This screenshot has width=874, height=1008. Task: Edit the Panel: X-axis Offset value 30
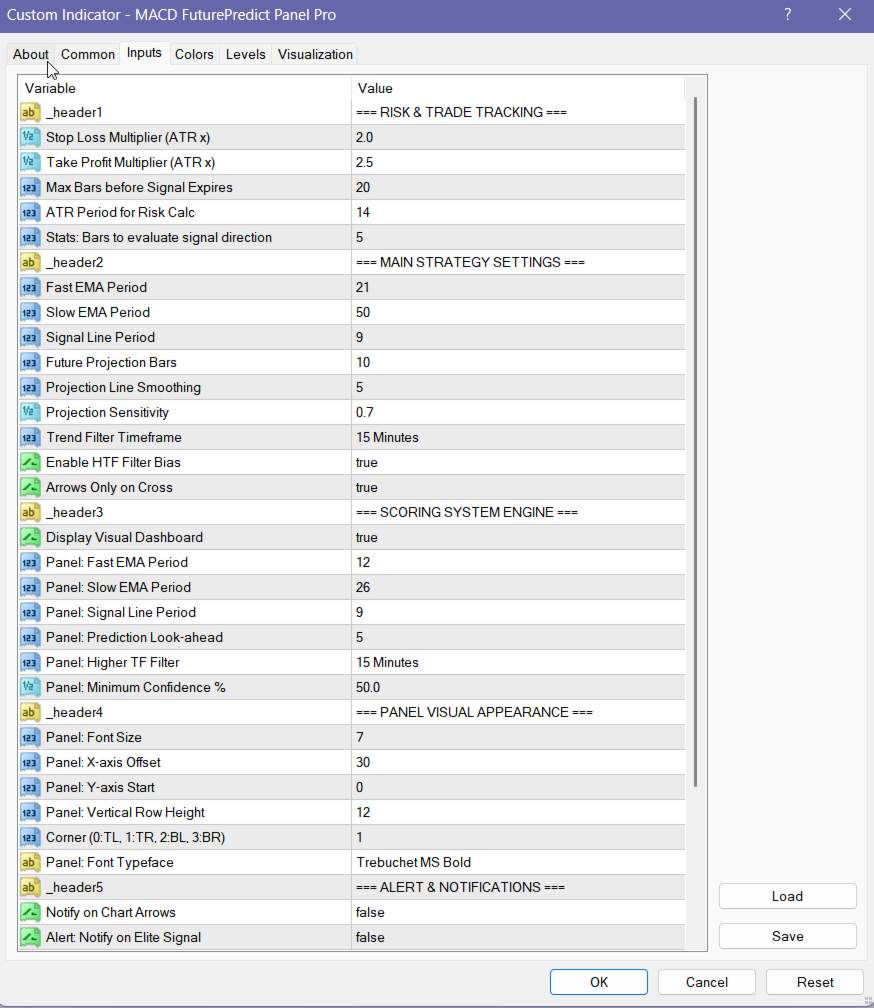click(x=518, y=762)
